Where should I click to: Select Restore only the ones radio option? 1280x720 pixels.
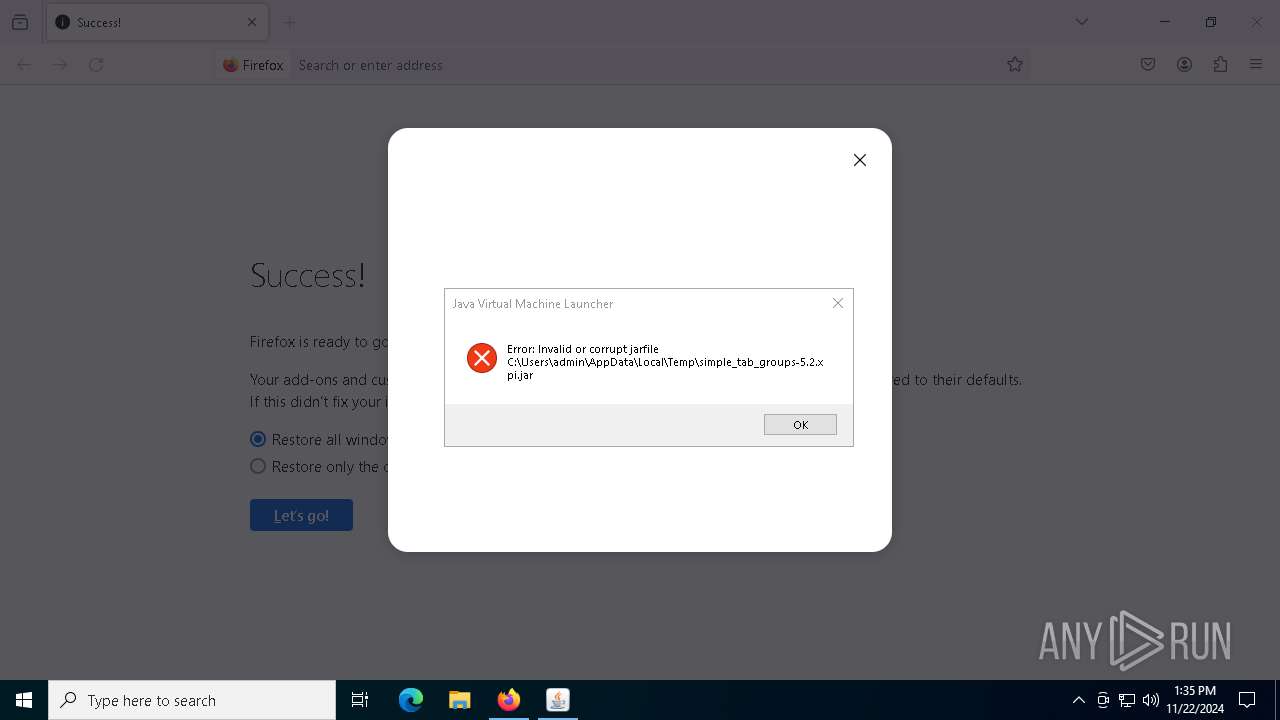coord(258,466)
